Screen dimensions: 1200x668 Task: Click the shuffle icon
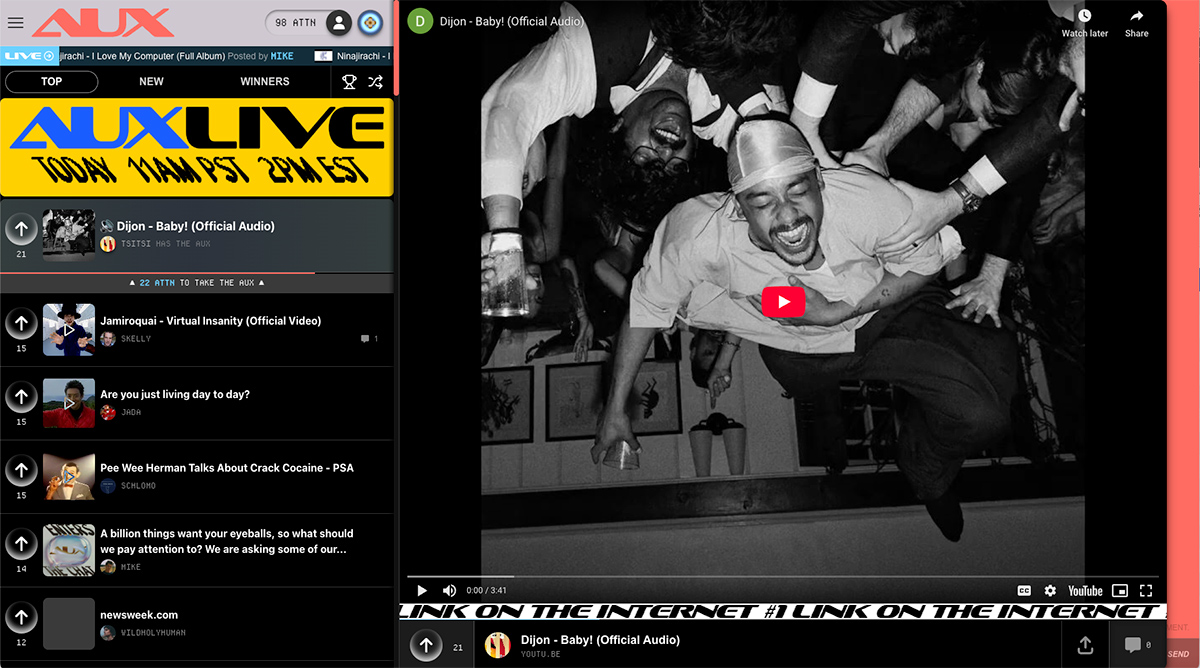click(x=375, y=82)
